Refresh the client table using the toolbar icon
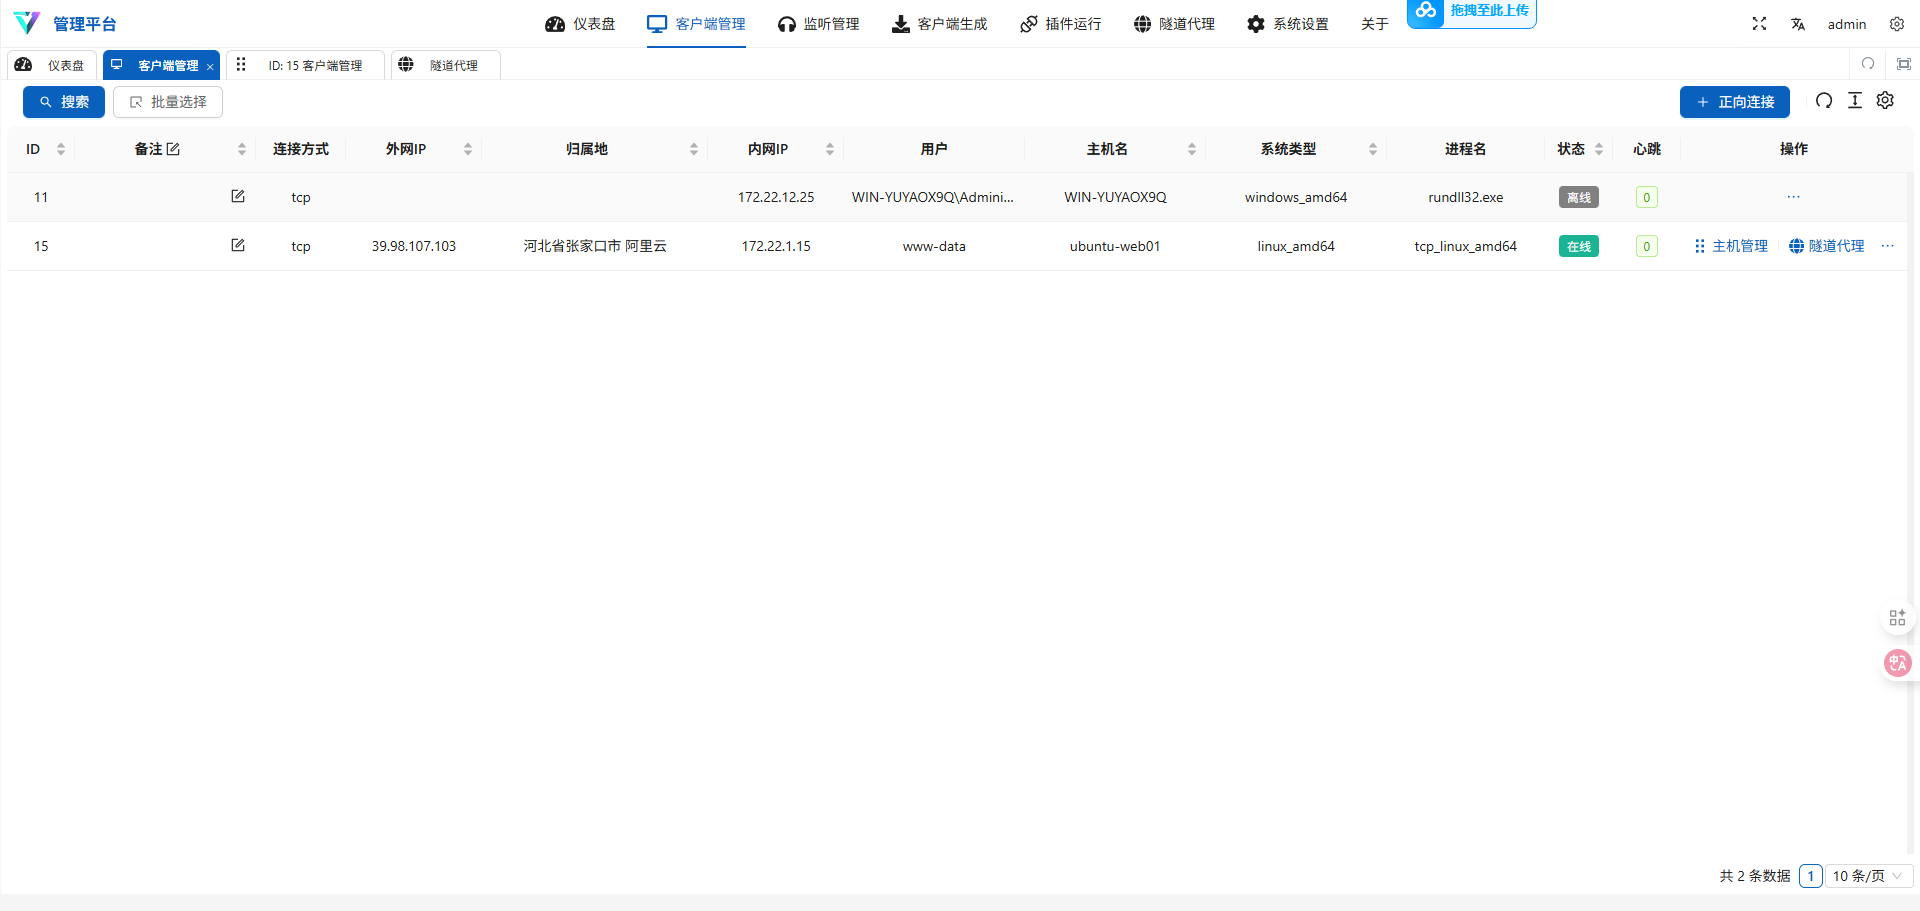Screen dimensions: 1920x911 tap(1824, 101)
